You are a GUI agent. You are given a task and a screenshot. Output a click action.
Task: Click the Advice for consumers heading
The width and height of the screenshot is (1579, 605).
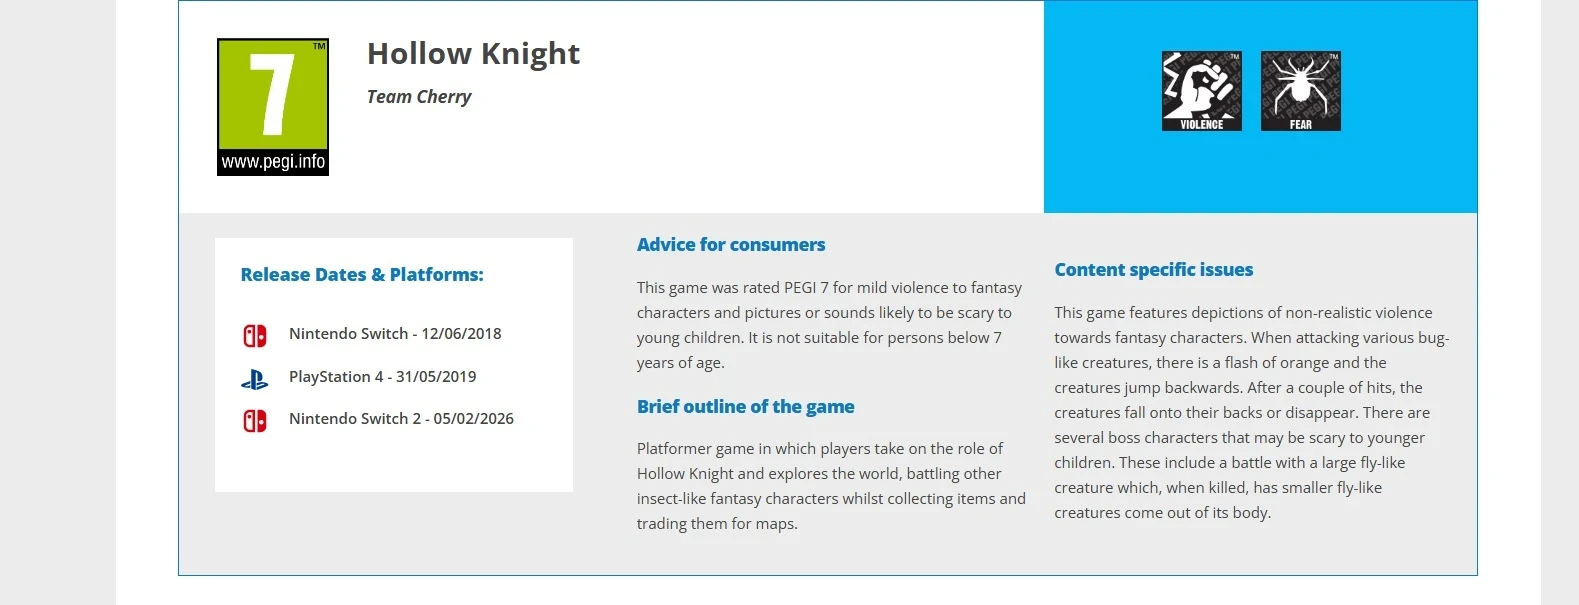click(x=731, y=245)
